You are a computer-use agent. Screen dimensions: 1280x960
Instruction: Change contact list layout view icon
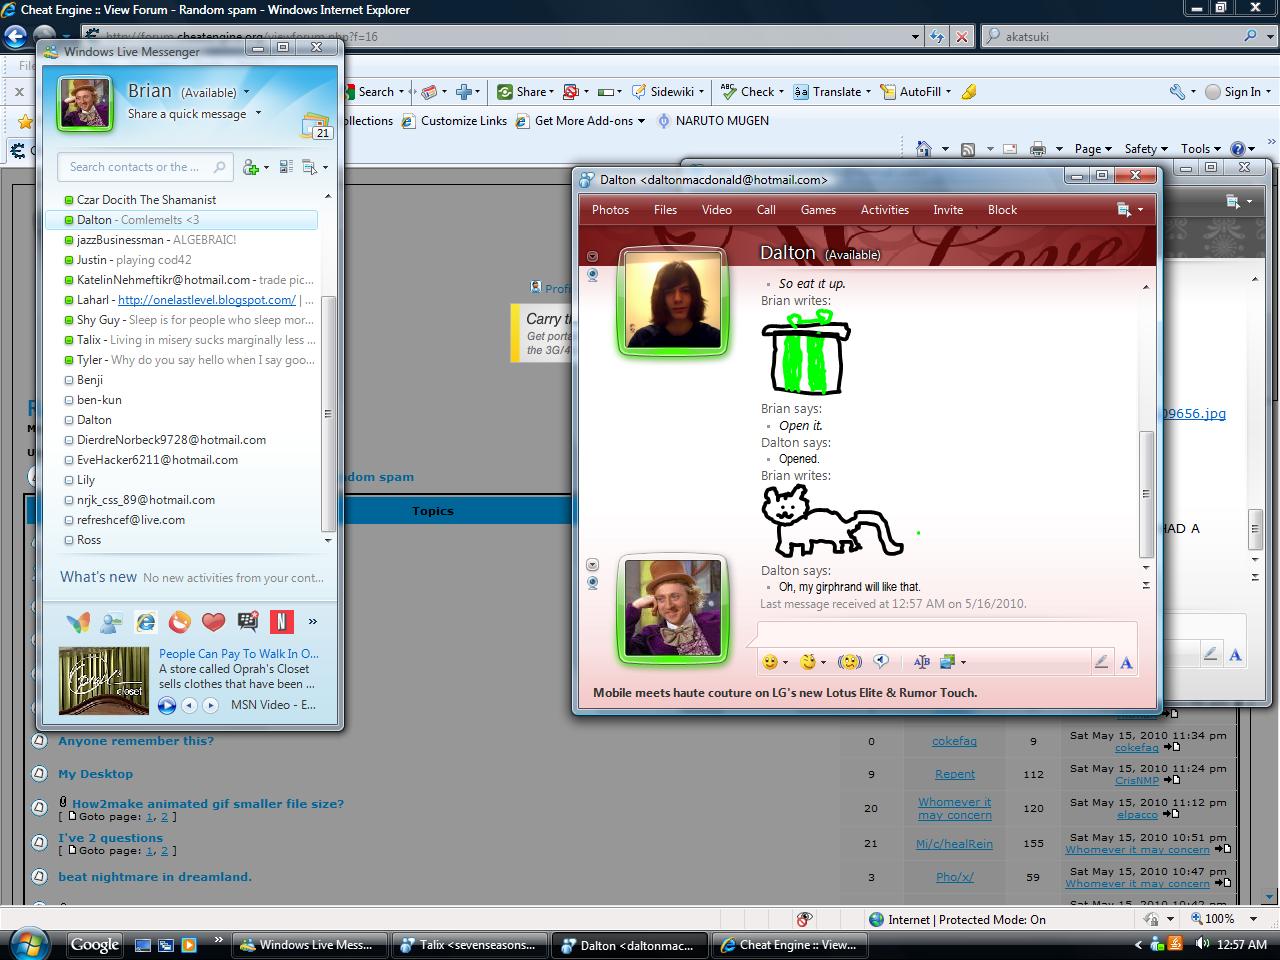(286, 167)
